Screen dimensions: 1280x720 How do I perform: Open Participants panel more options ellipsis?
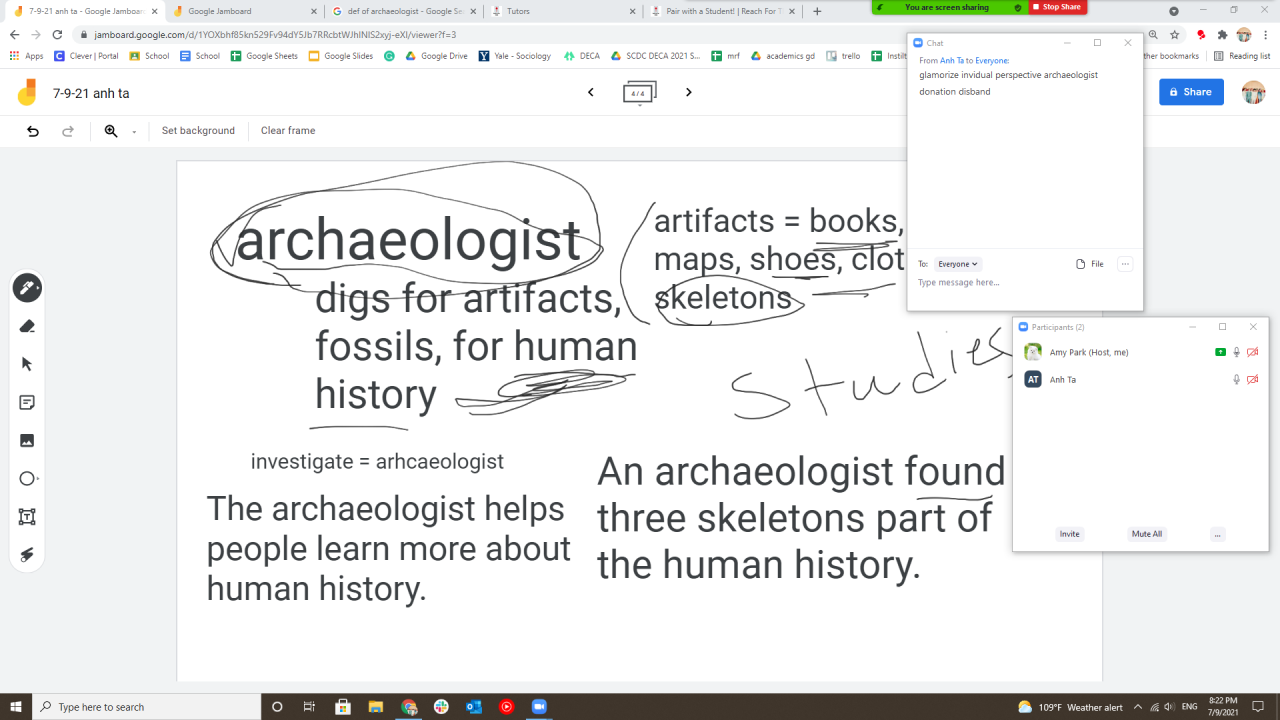point(1217,534)
